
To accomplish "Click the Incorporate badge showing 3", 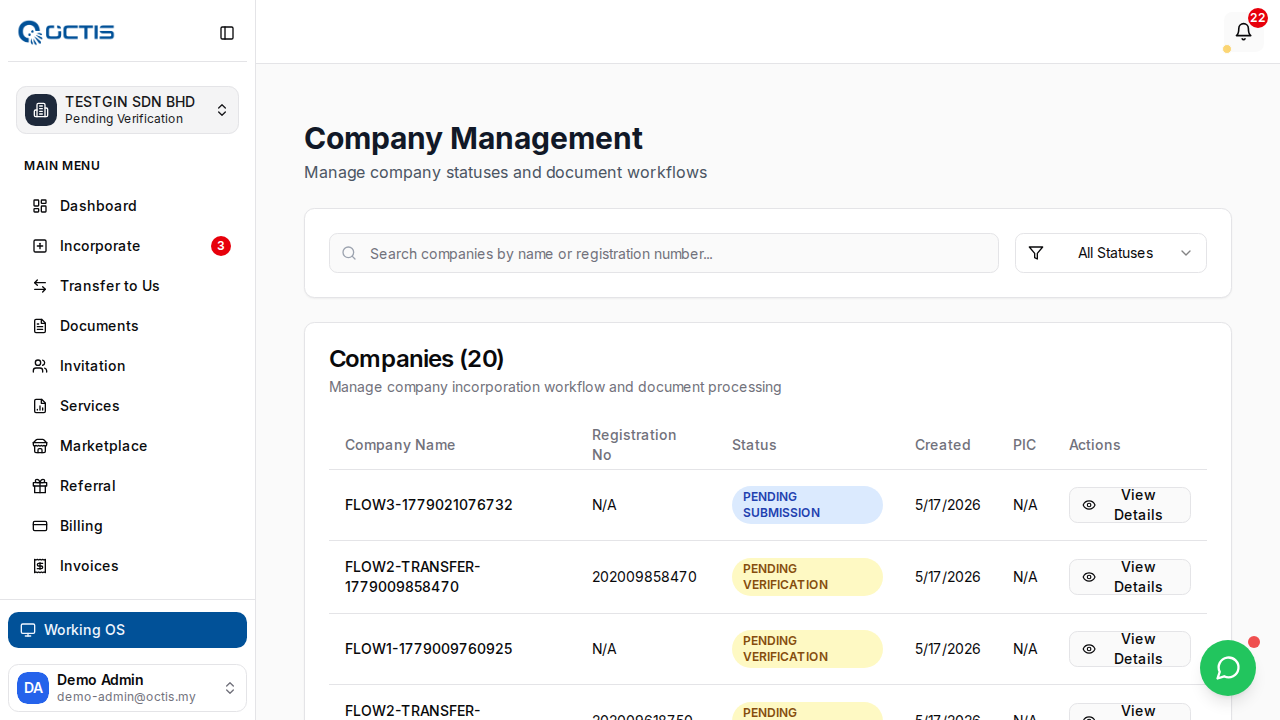I will [x=221, y=246].
